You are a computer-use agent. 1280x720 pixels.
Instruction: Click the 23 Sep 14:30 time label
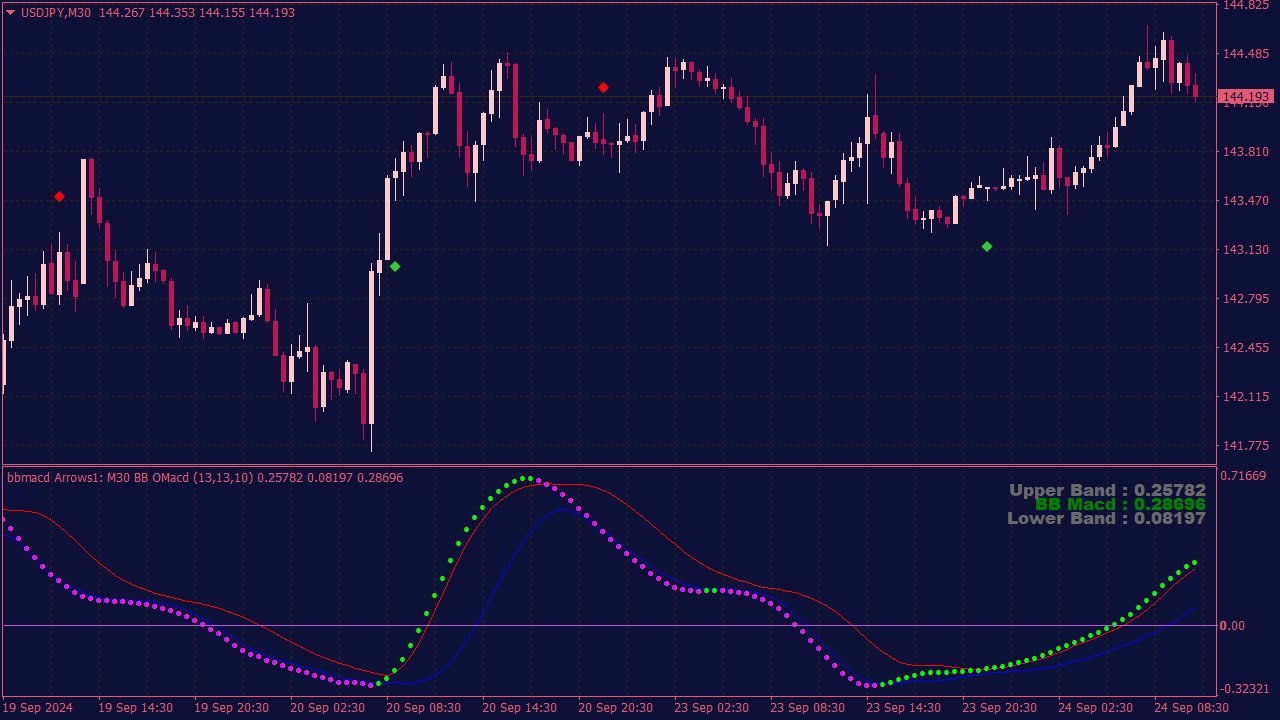[x=903, y=708]
